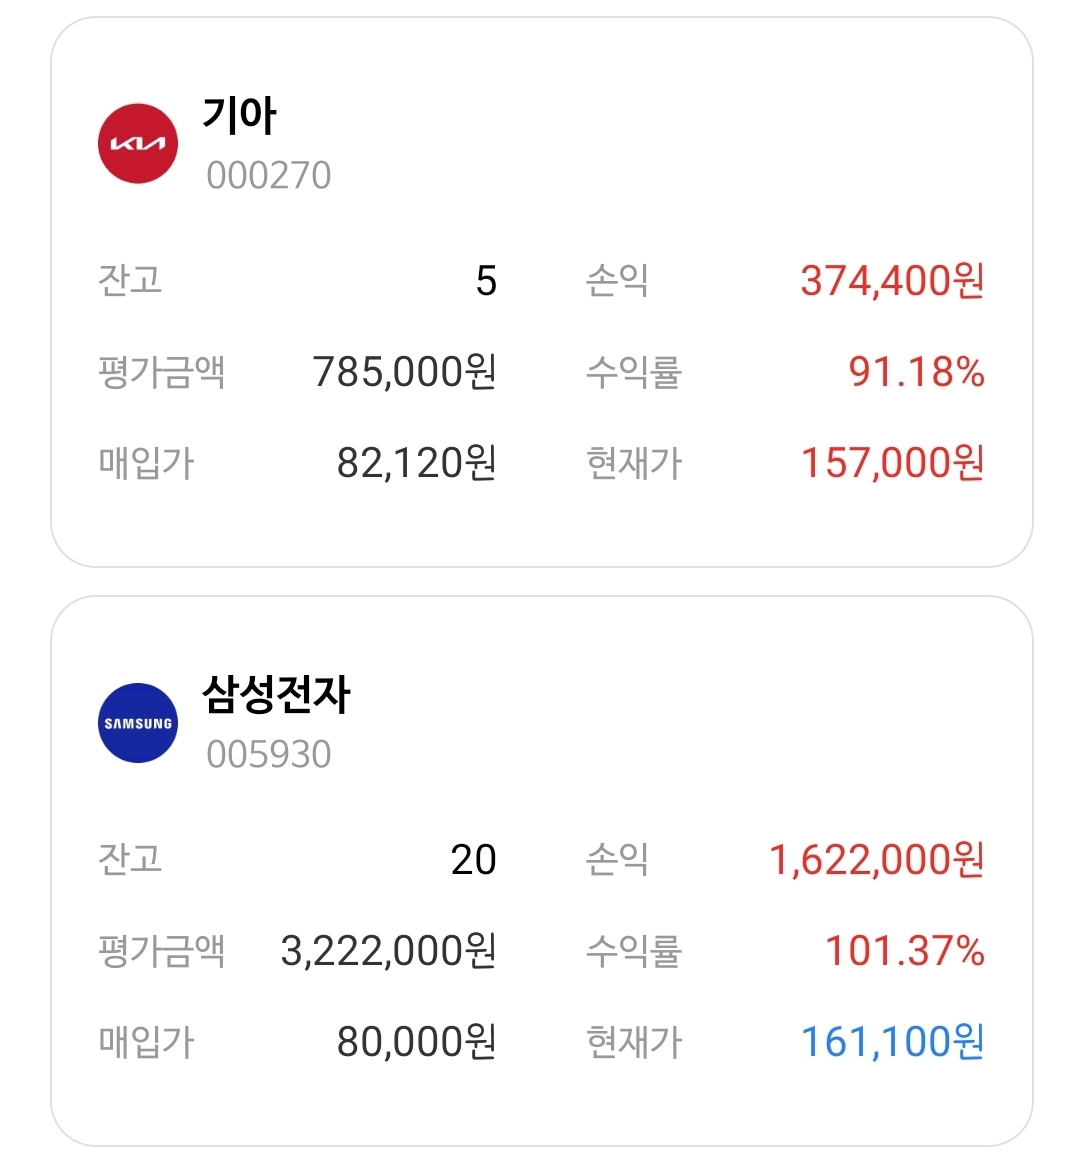The height and width of the screenshot is (1159, 1080).
Task: Tap Samsung valuation amount 3,222,000원
Action: click(x=388, y=951)
